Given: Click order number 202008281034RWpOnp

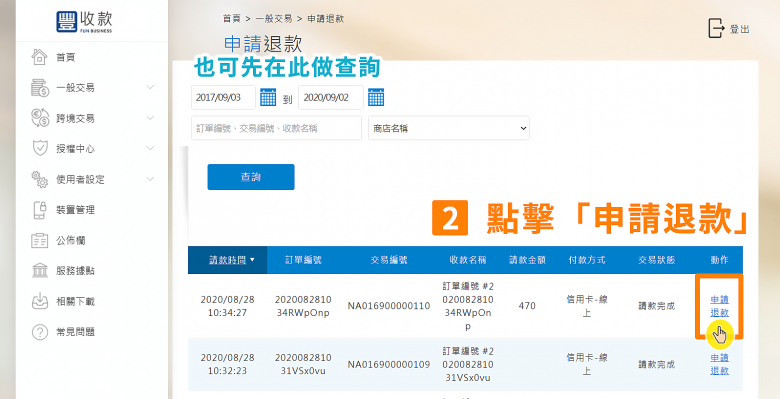Looking at the screenshot, I should click(x=303, y=306).
